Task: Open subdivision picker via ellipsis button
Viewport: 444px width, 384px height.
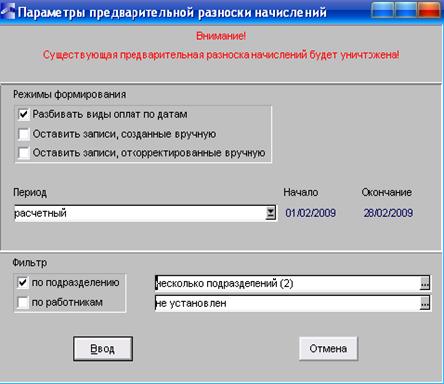Action: 424,283
